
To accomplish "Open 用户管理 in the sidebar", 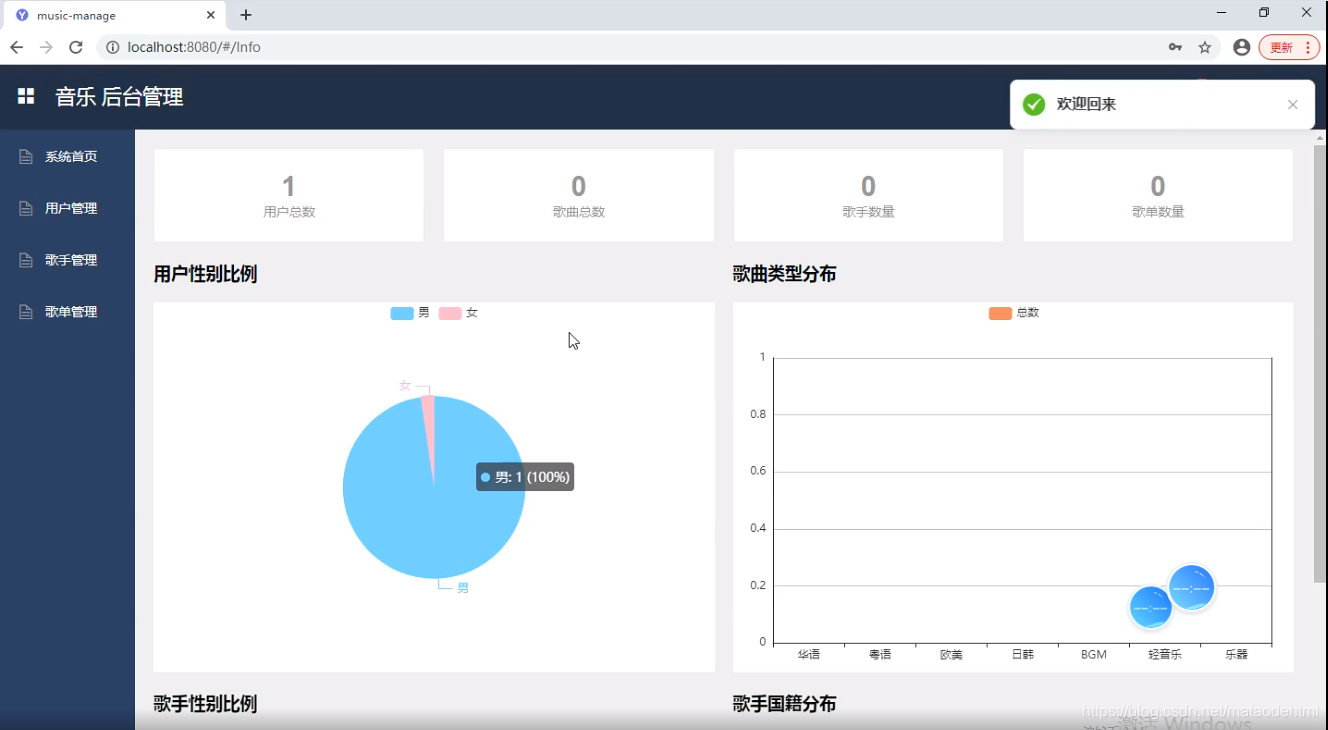I will [67, 209].
